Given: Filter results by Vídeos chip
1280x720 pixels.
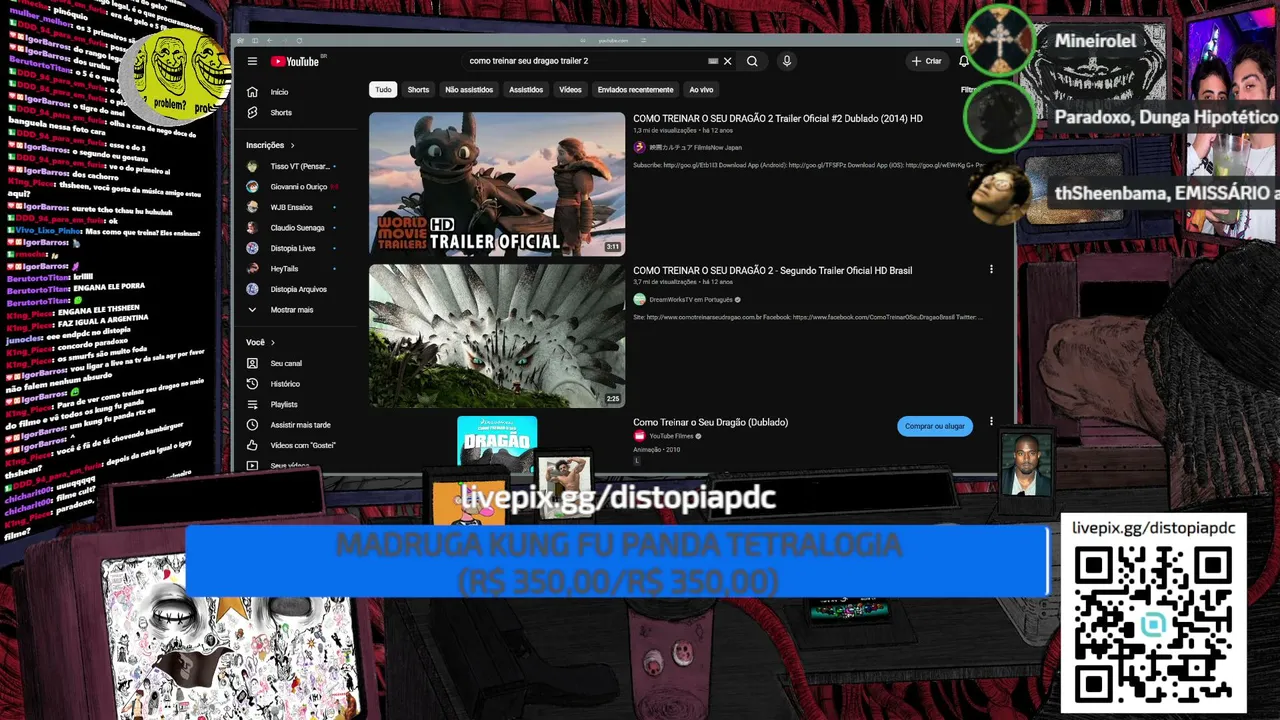Looking at the screenshot, I should 570,90.
